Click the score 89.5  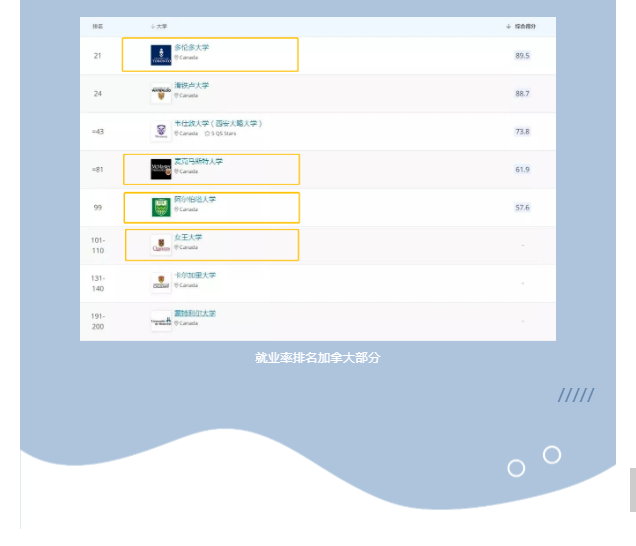click(522, 56)
